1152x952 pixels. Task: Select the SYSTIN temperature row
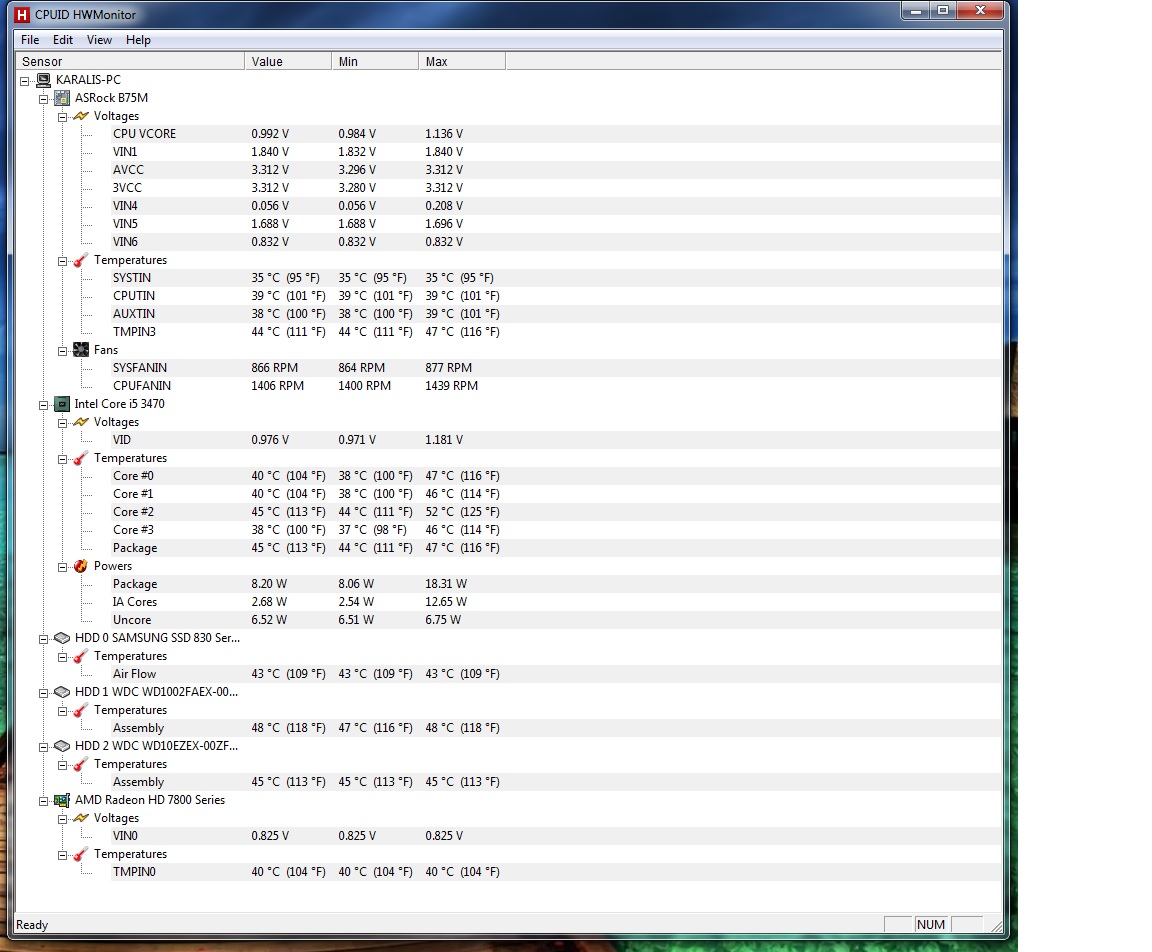click(555, 278)
